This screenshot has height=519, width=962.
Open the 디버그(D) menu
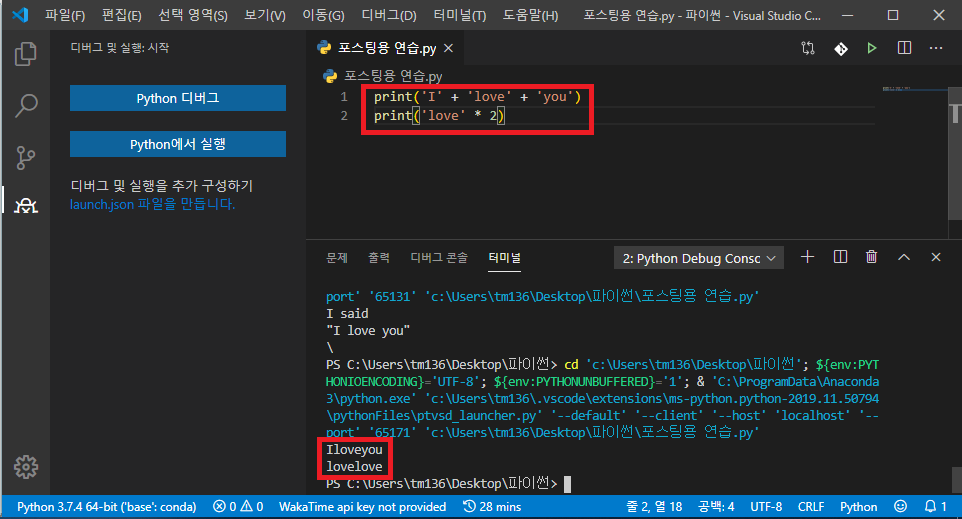pyautogui.click(x=389, y=15)
